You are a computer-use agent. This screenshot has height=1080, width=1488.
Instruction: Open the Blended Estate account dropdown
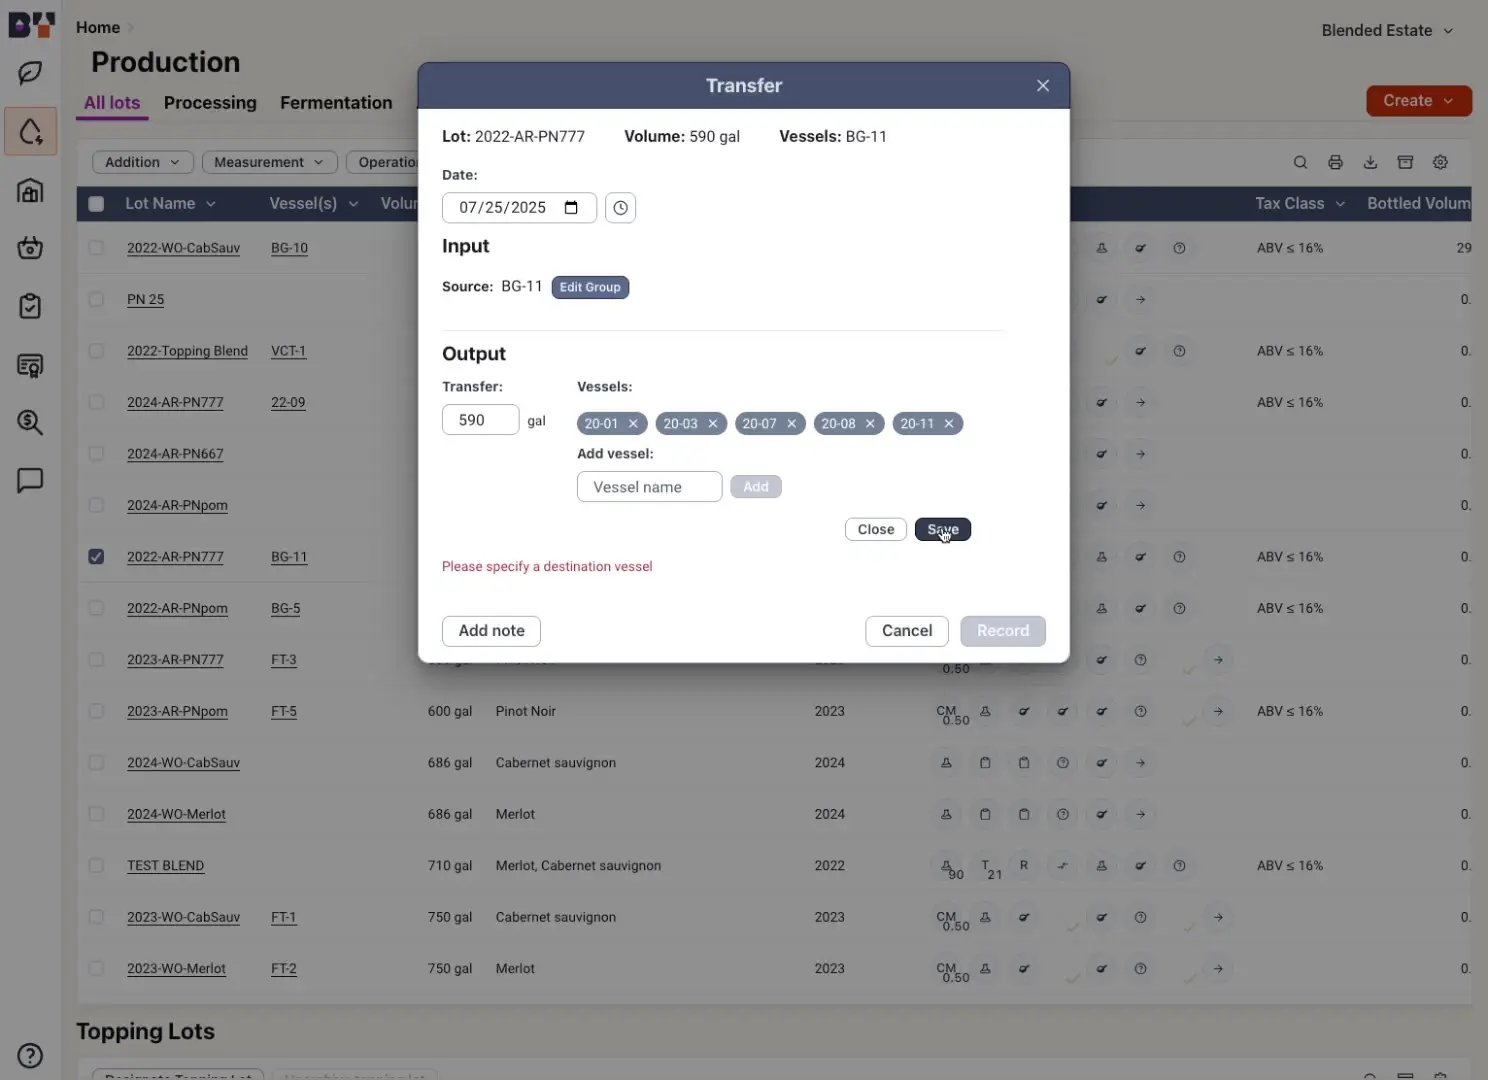point(1387,30)
